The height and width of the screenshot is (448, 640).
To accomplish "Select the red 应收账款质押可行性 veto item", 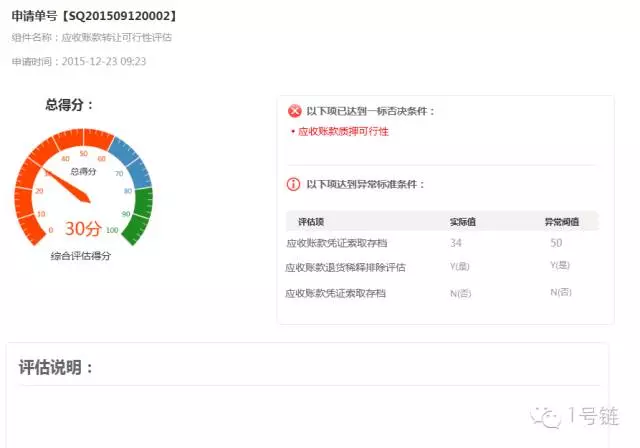I will pos(342,131).
